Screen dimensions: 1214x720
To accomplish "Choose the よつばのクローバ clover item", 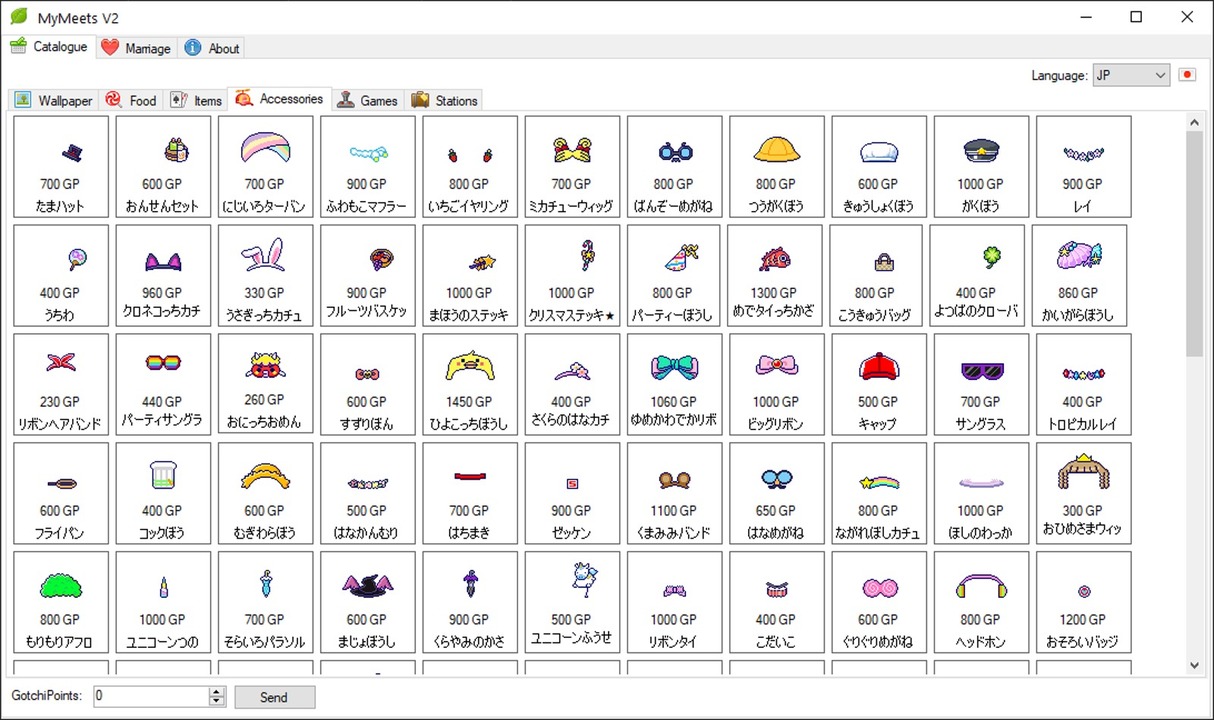I will (977, 275).
